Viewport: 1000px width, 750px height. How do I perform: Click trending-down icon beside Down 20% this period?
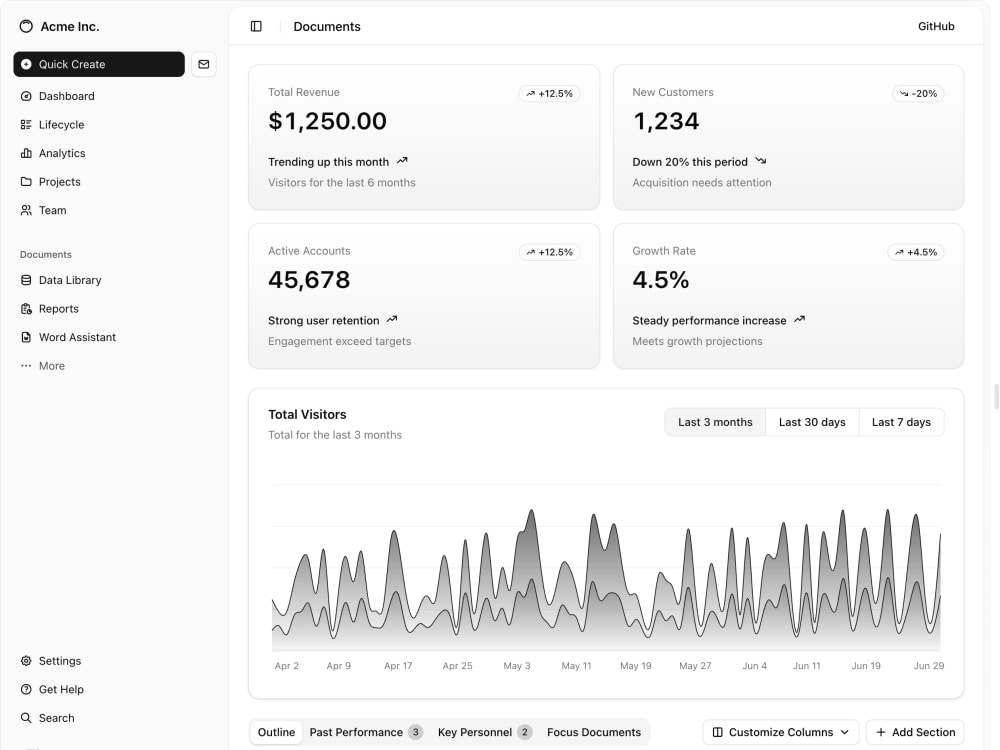tap(761, 161)
